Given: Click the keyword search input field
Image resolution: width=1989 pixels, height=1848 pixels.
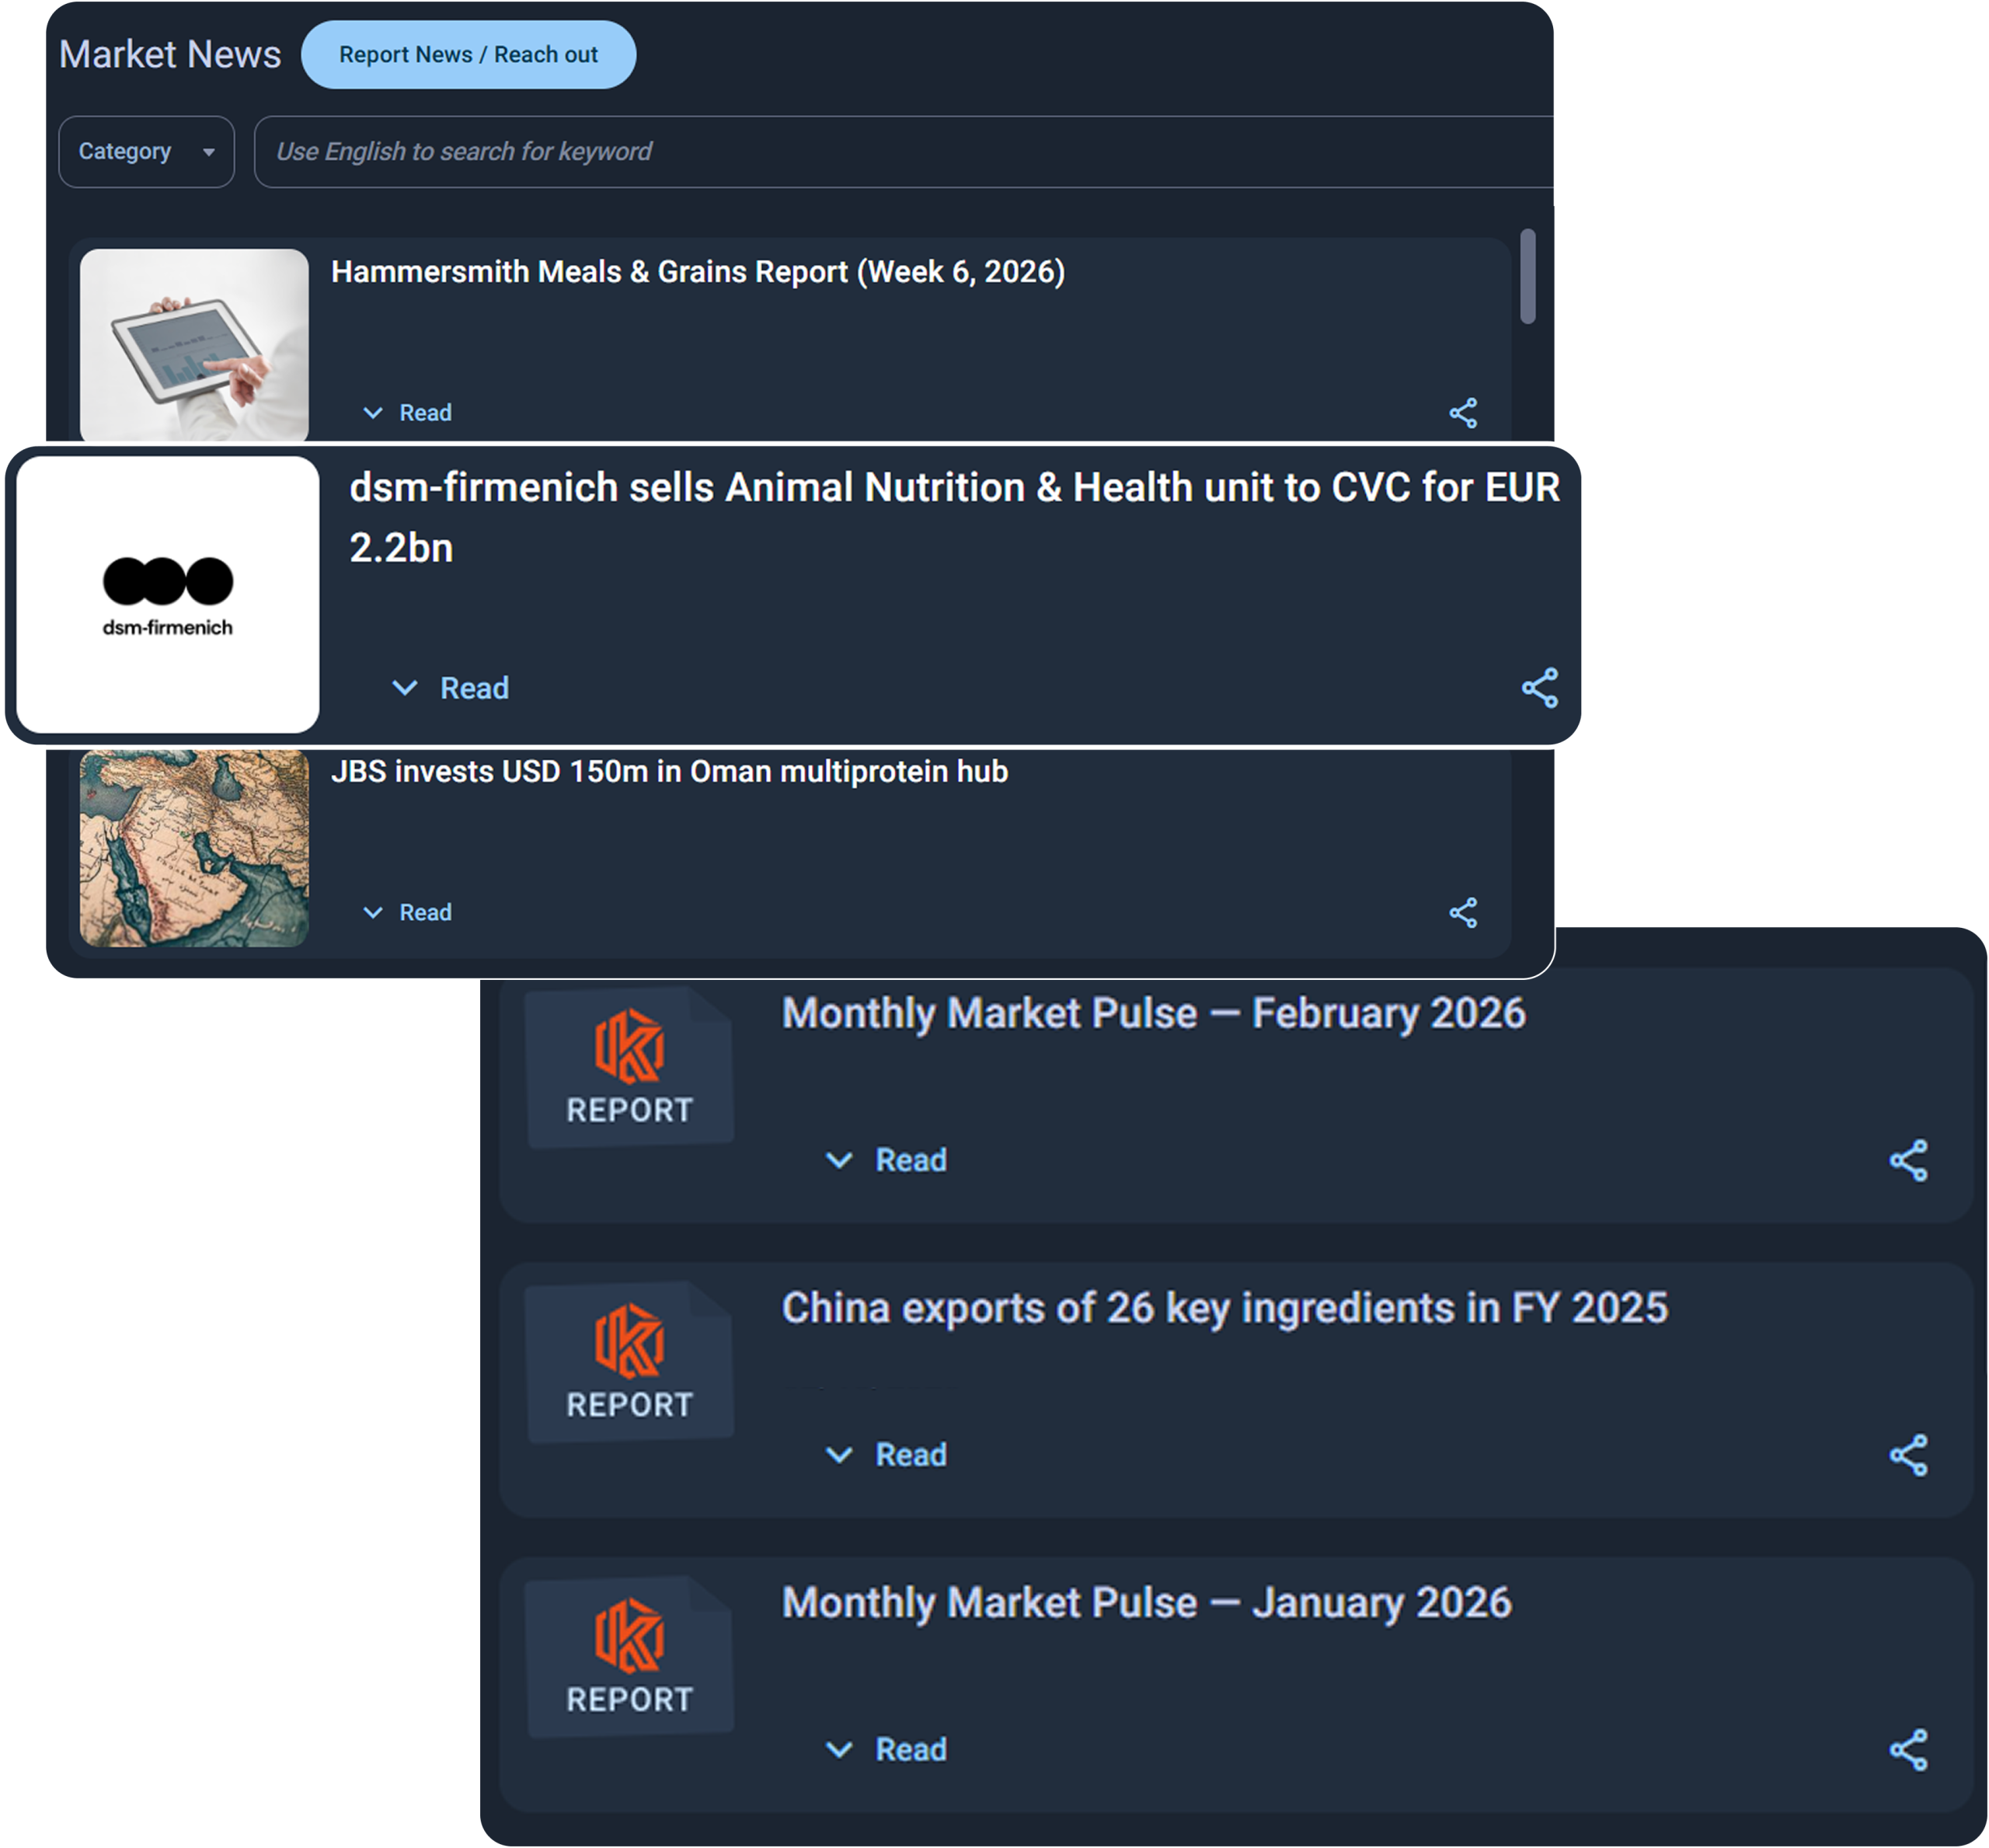Looking at the screenshot, I should coord(904,152).
